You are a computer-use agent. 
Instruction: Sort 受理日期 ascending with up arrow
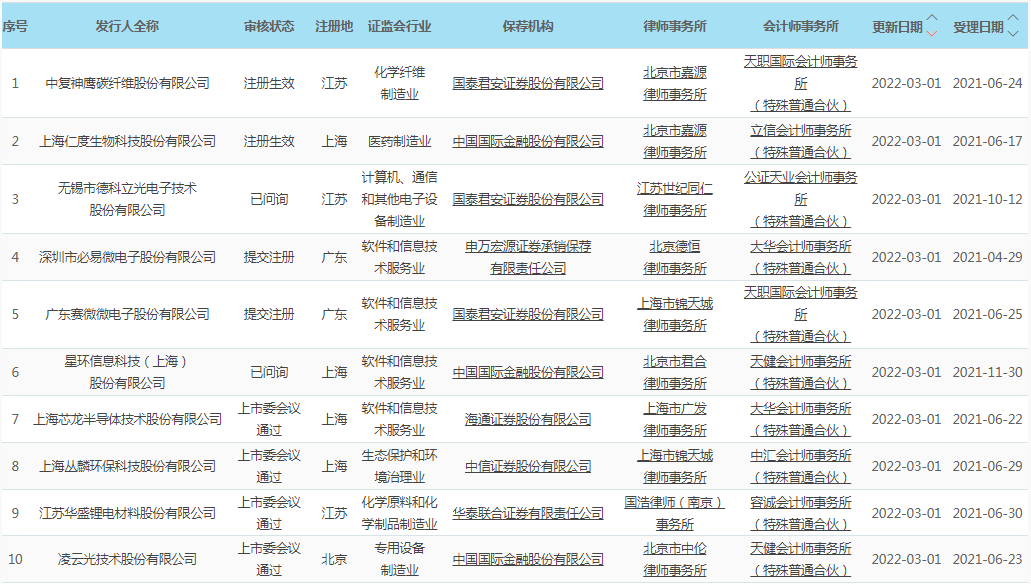click(1012, 19)
